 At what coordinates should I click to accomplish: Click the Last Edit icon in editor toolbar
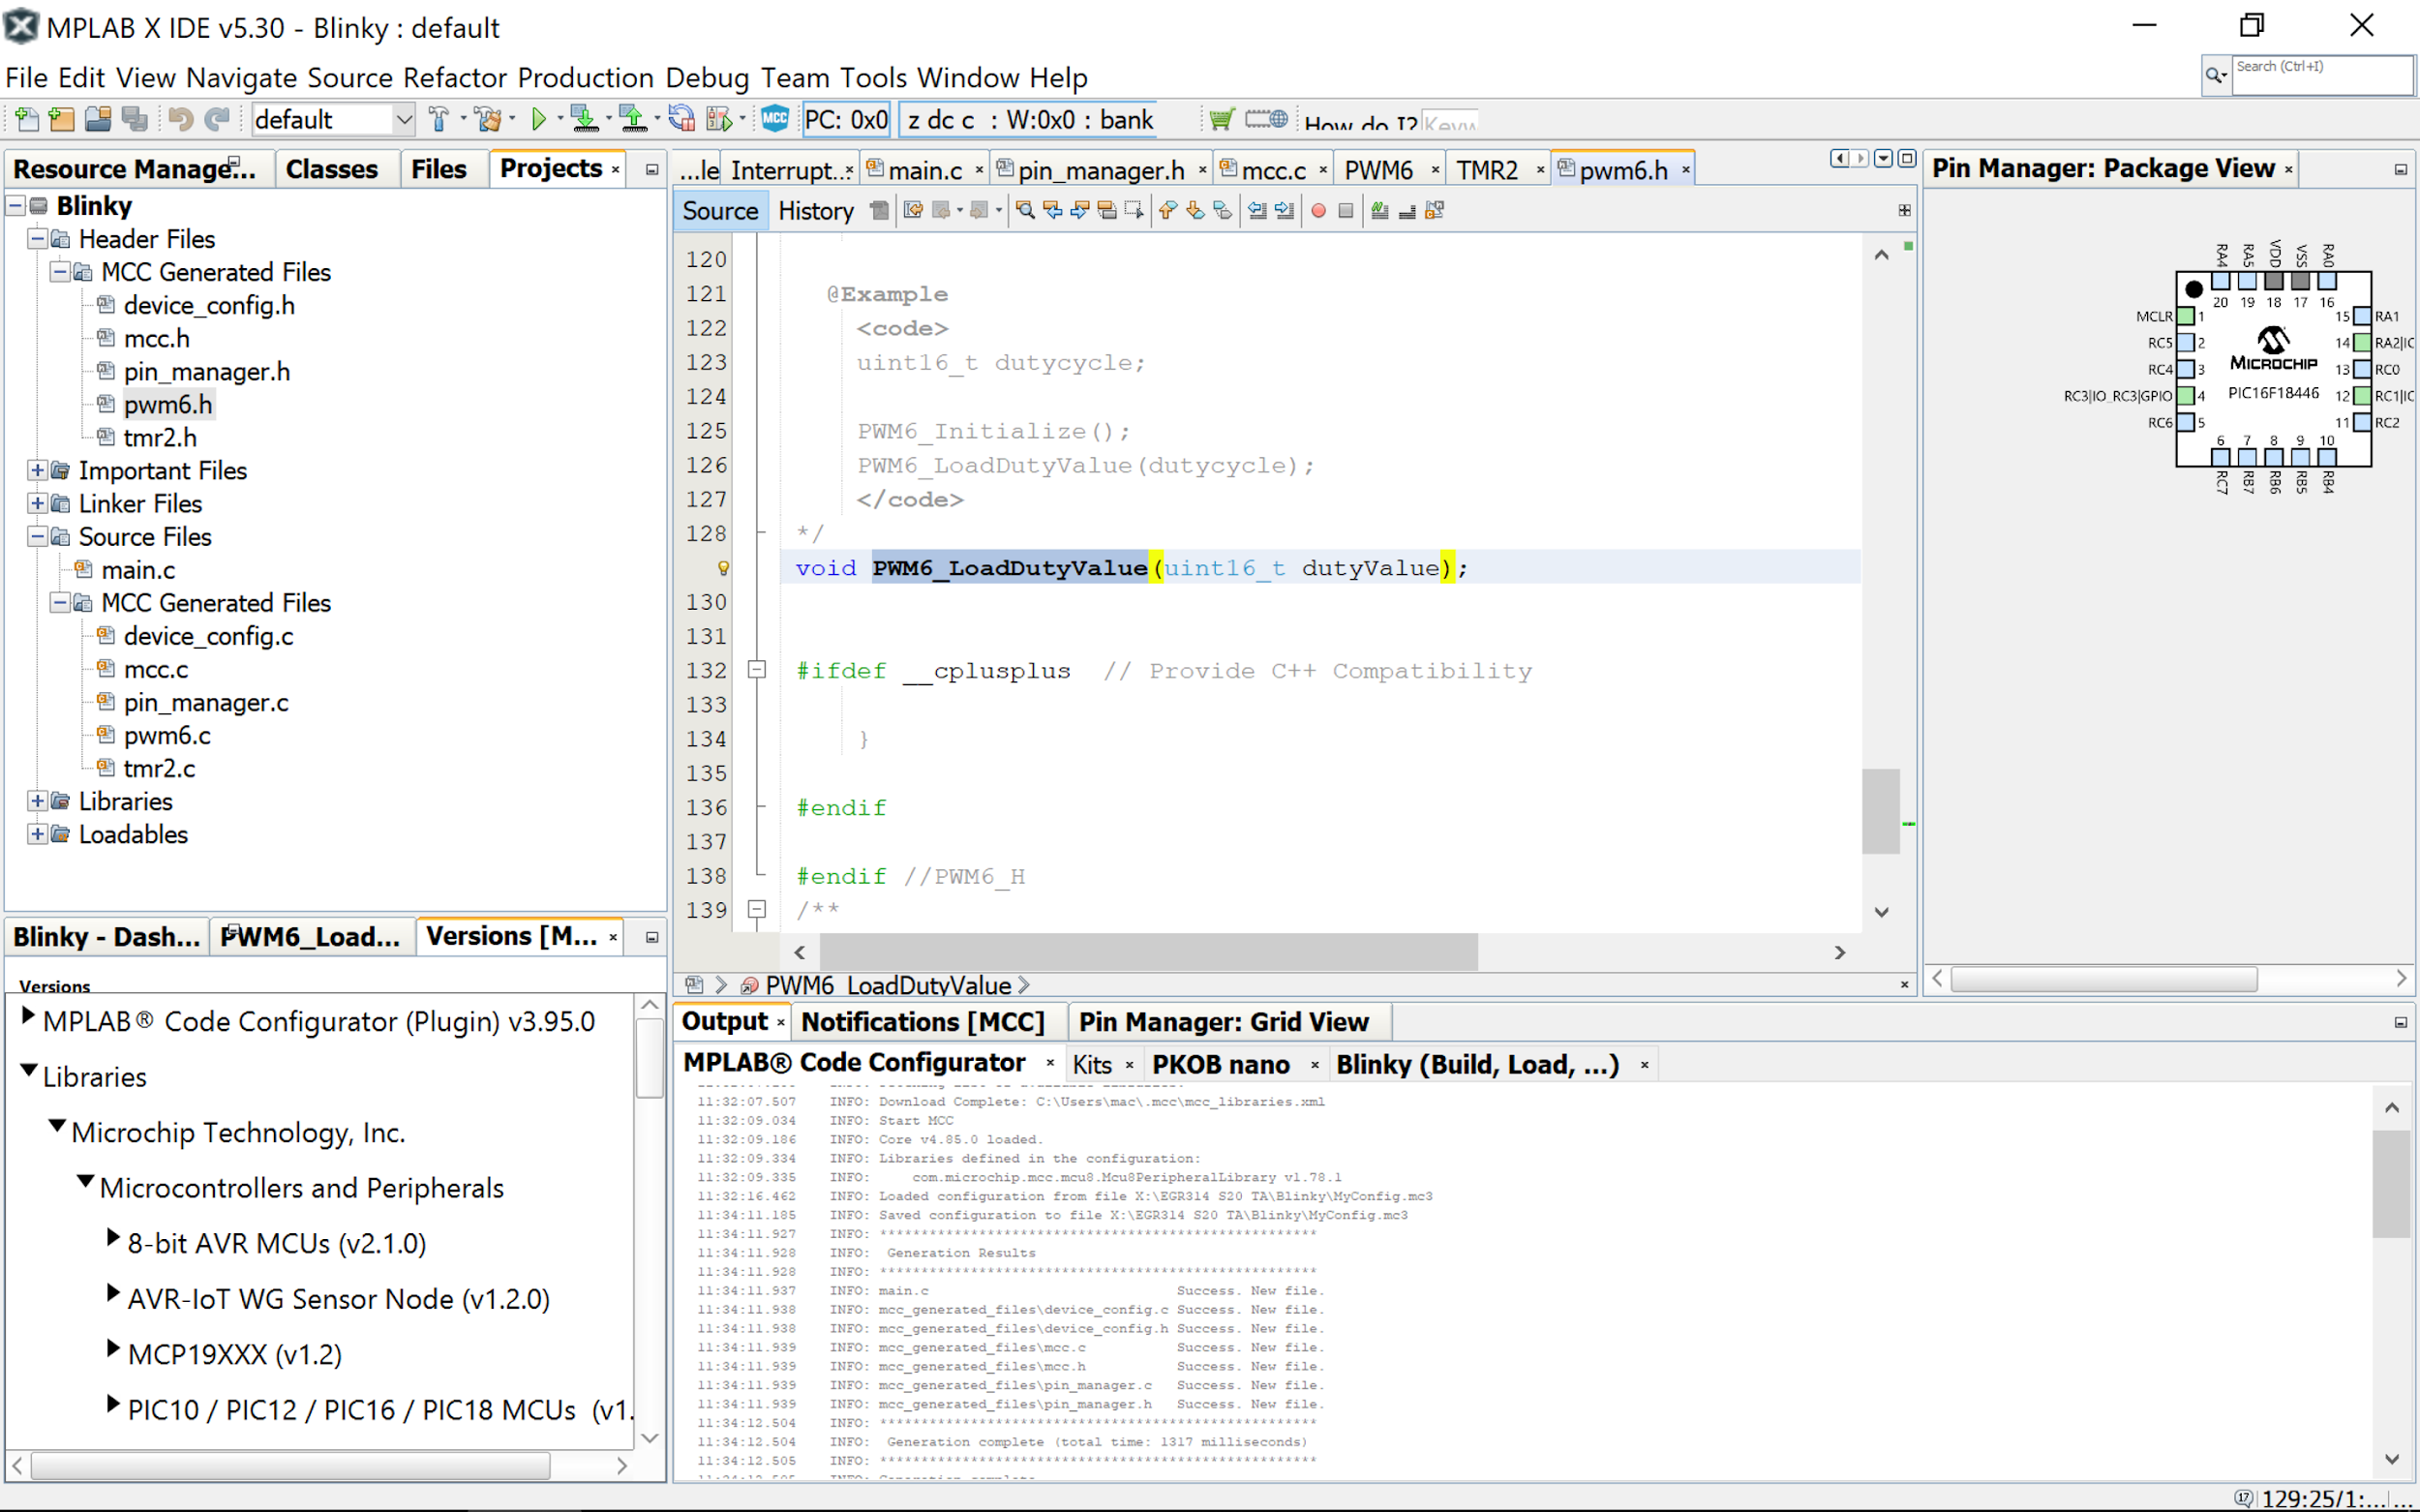tap(912, 210)
